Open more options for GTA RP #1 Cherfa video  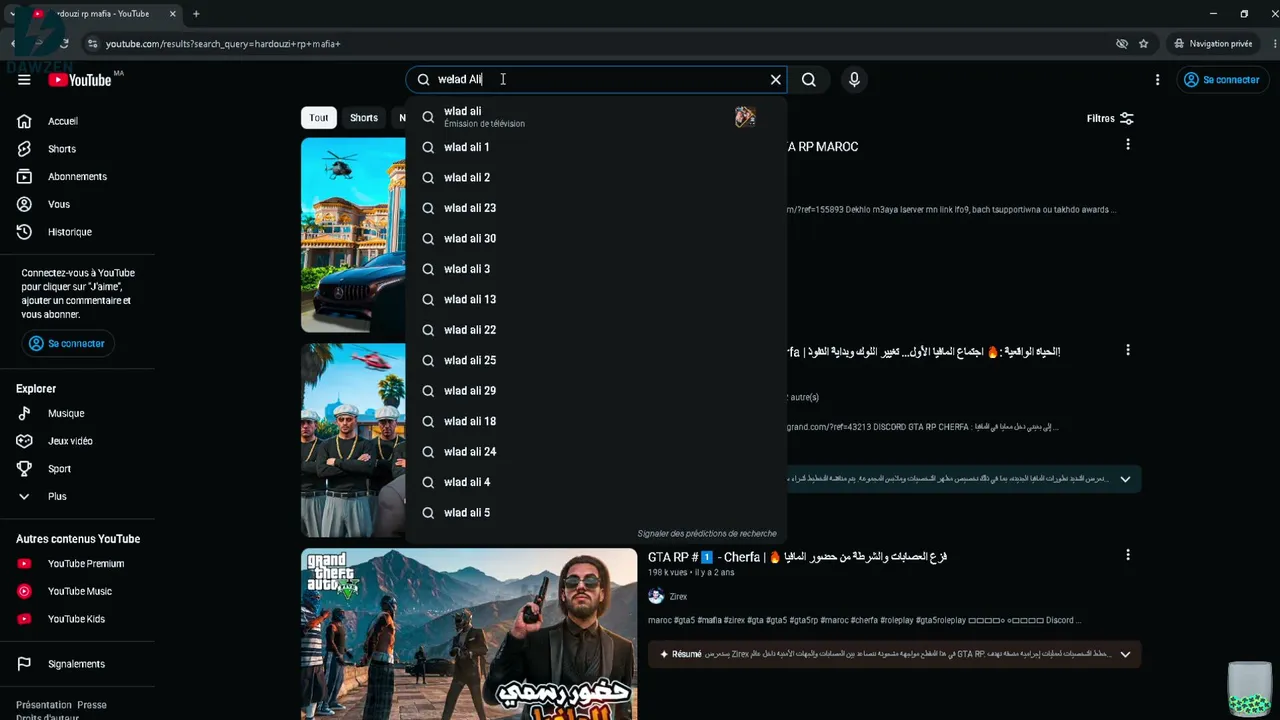click(1128, 555)
